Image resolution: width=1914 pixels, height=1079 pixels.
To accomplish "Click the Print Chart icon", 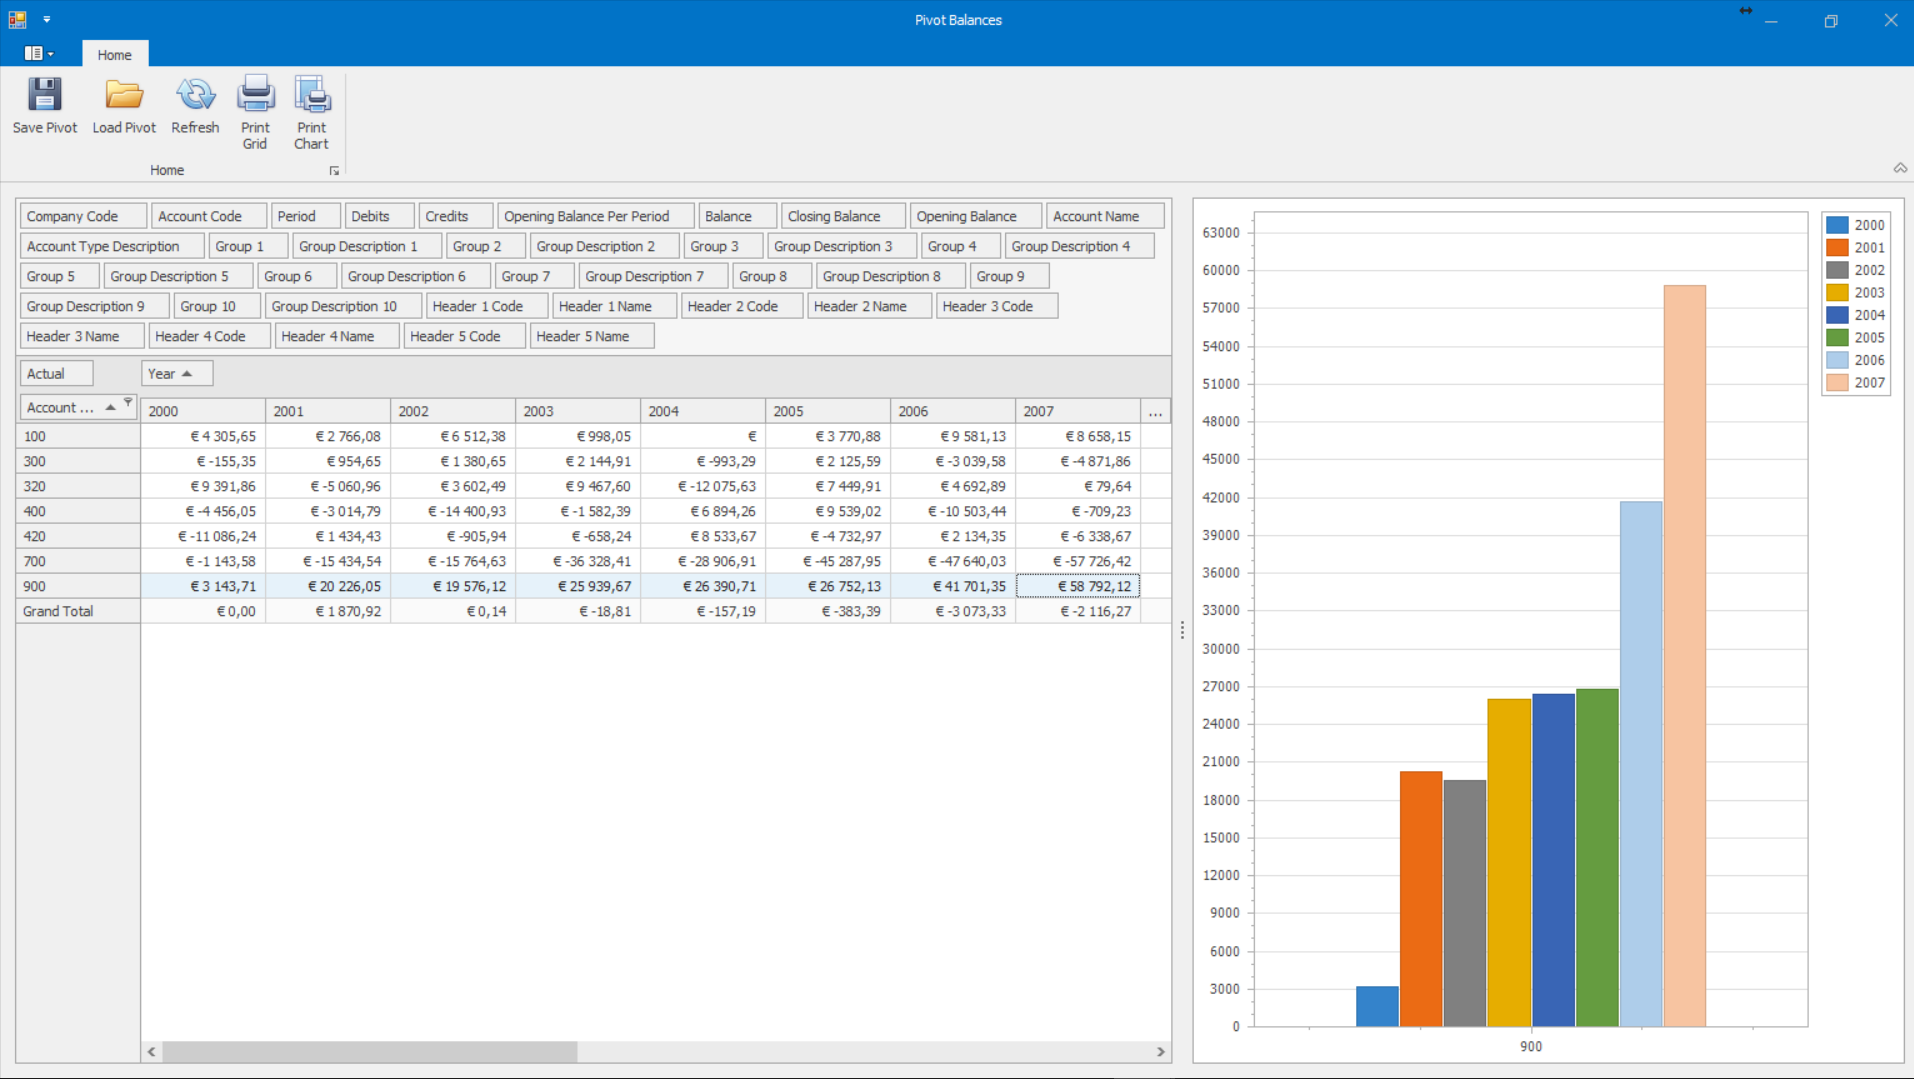I will point(312,95).
